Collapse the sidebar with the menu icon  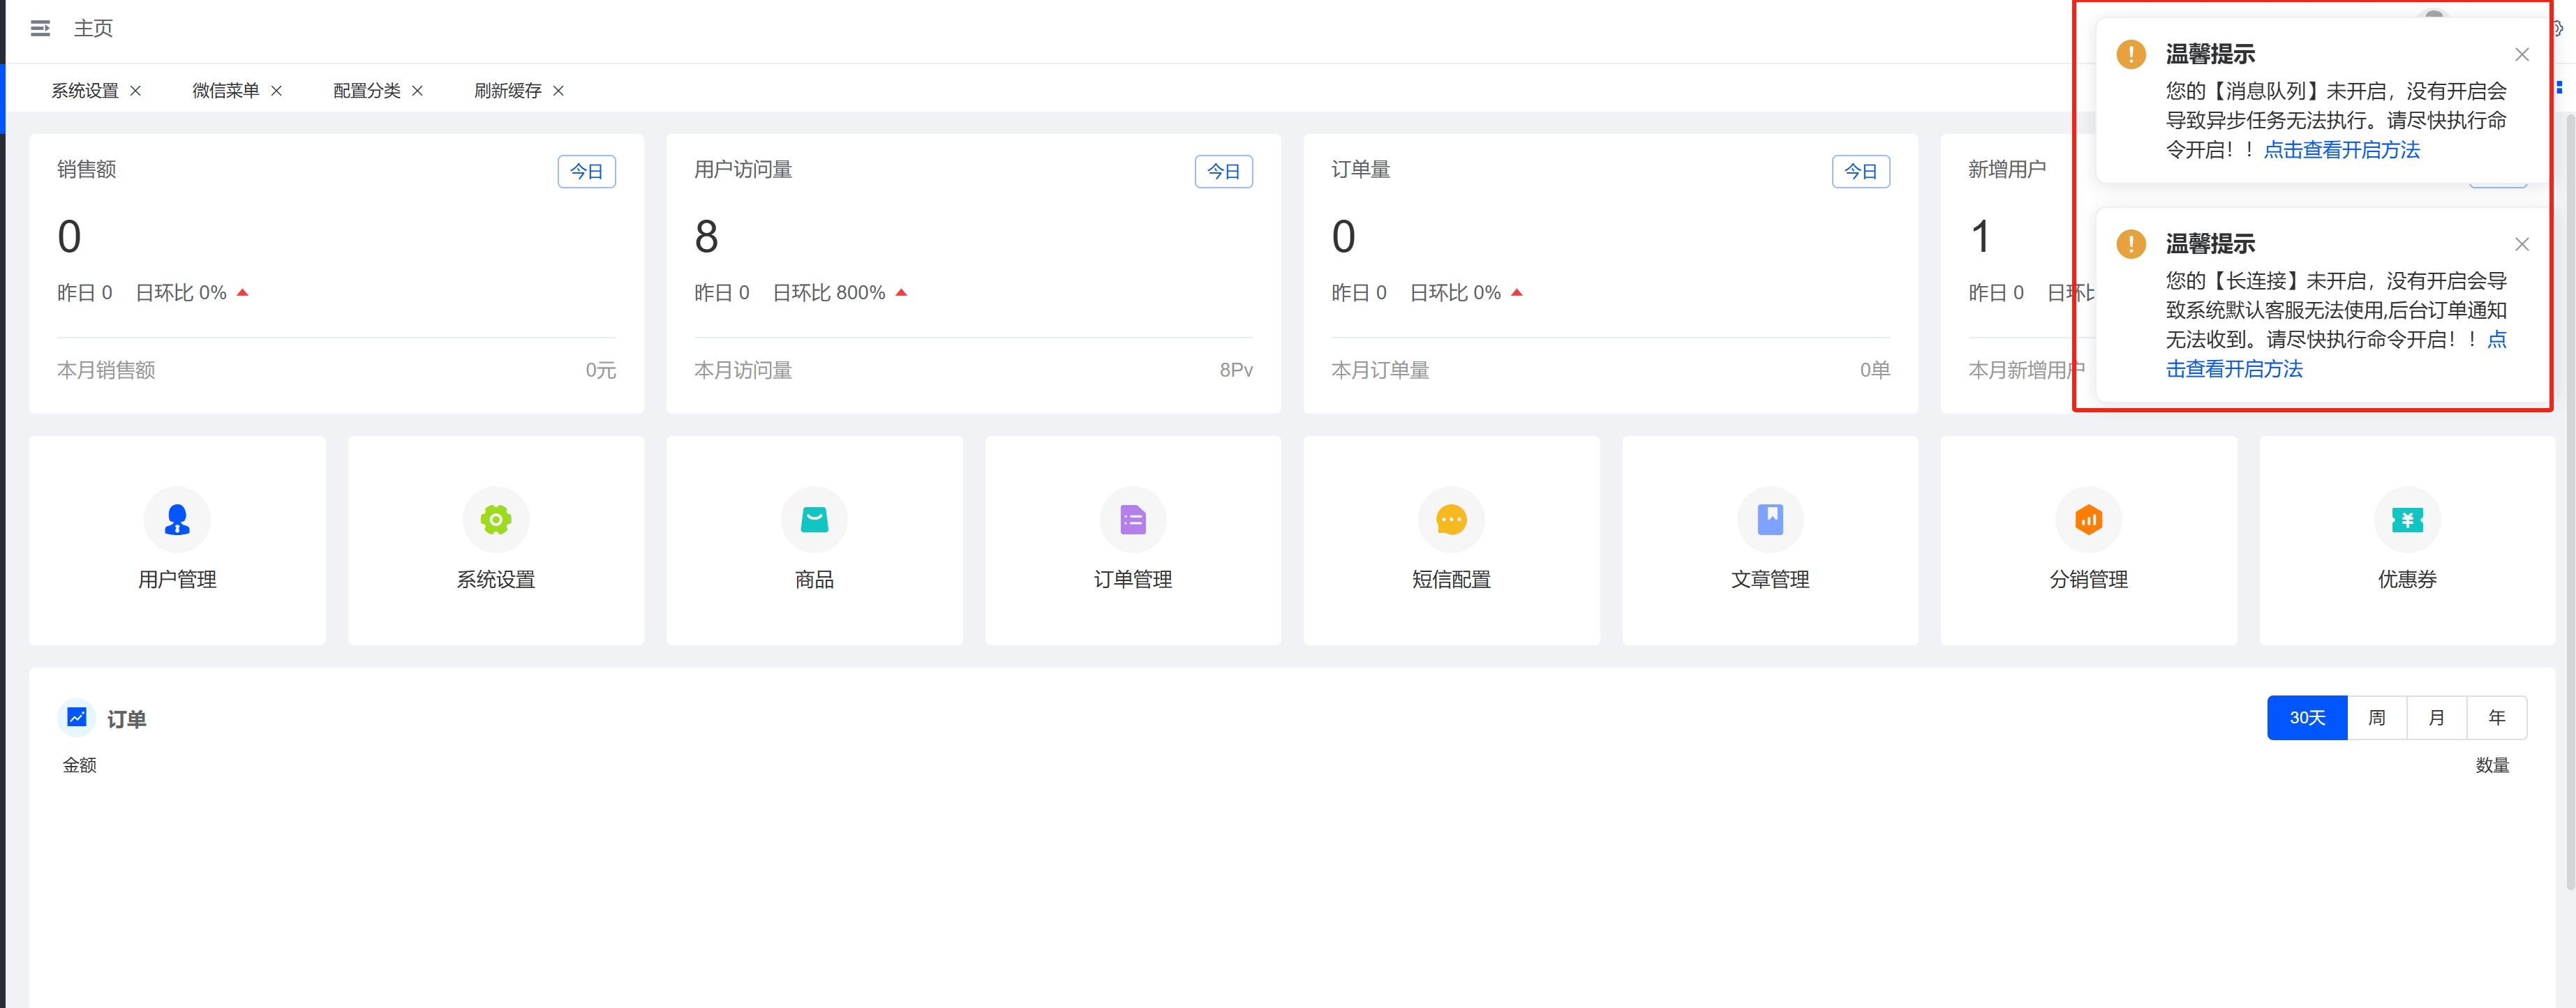pos(40,28)
